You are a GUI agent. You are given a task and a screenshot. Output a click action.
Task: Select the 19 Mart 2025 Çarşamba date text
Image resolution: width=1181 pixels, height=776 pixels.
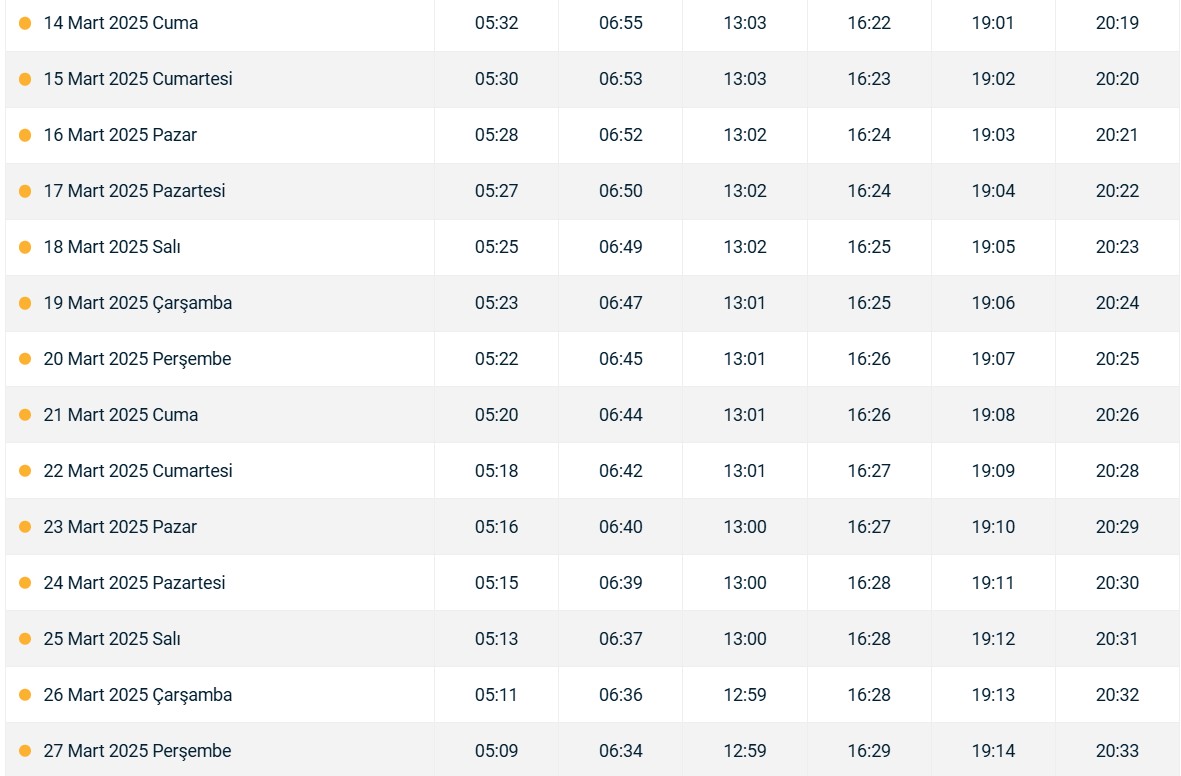(x=138, y=303)
